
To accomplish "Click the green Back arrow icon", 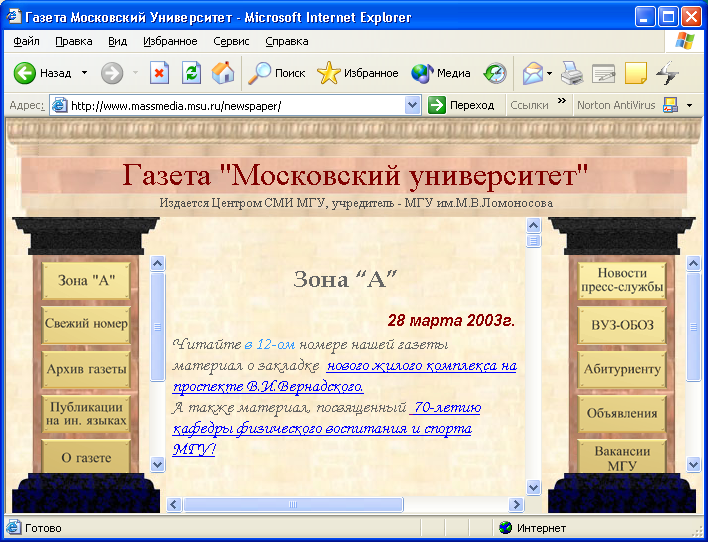I will (24, 73).
